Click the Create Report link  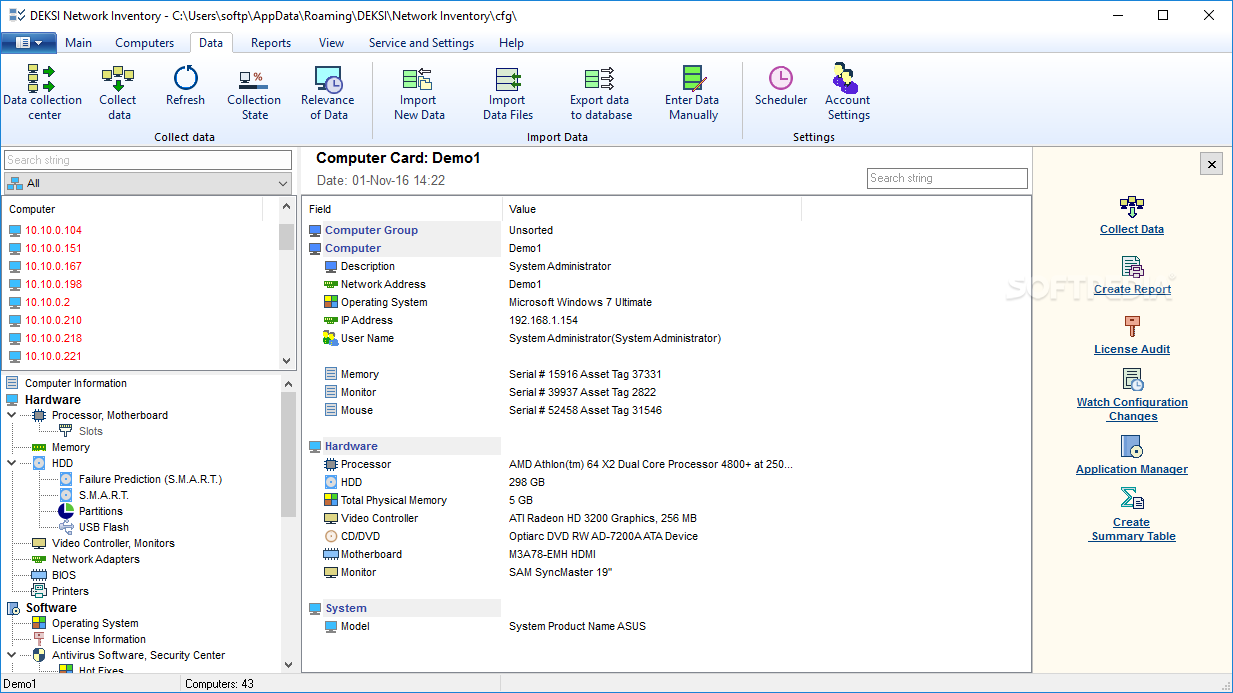[x=1132, y=289]
